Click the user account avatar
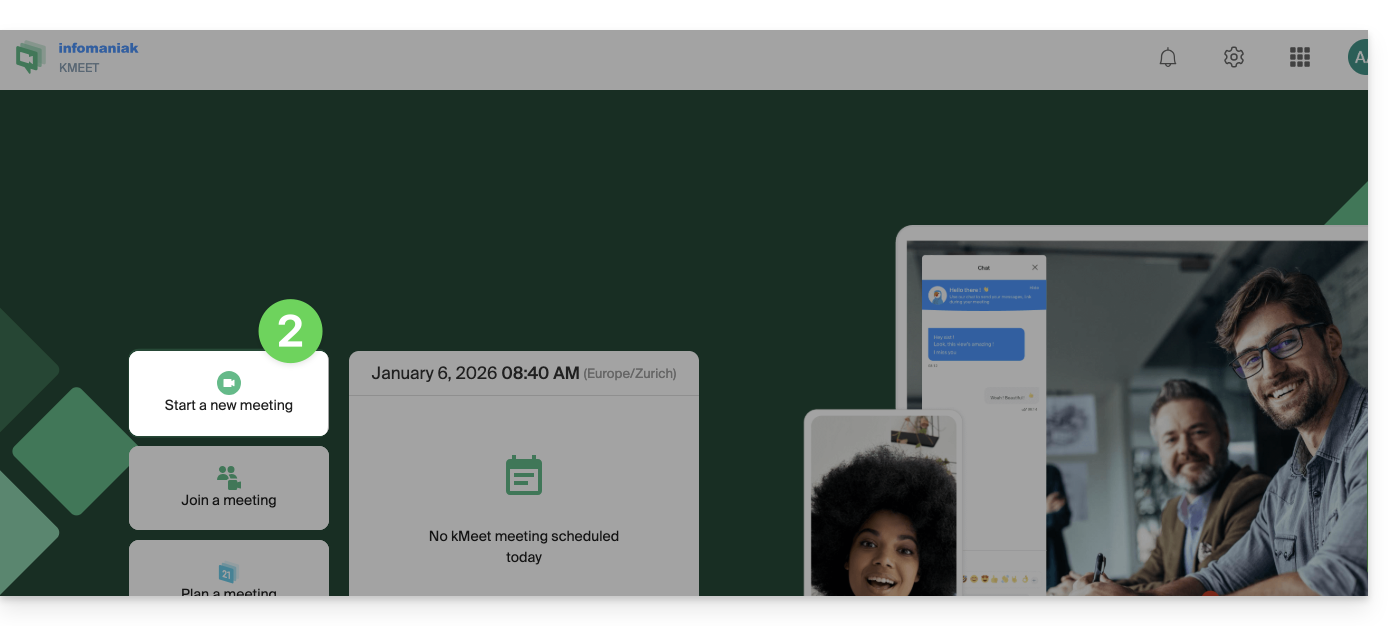The height and width of the screenshot is (626, 1398). 1357,58
